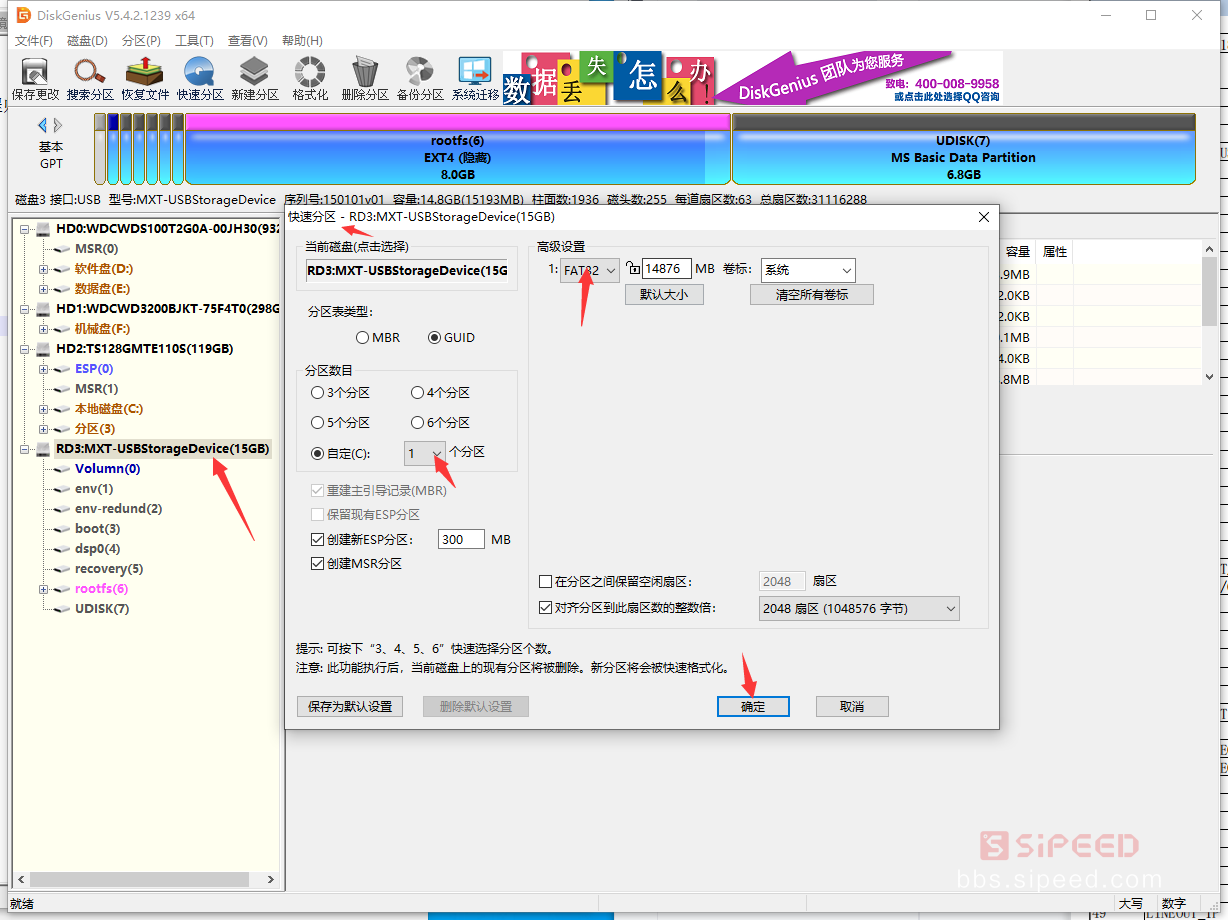Open the 搜索分区 search tool

pos(90,79)
